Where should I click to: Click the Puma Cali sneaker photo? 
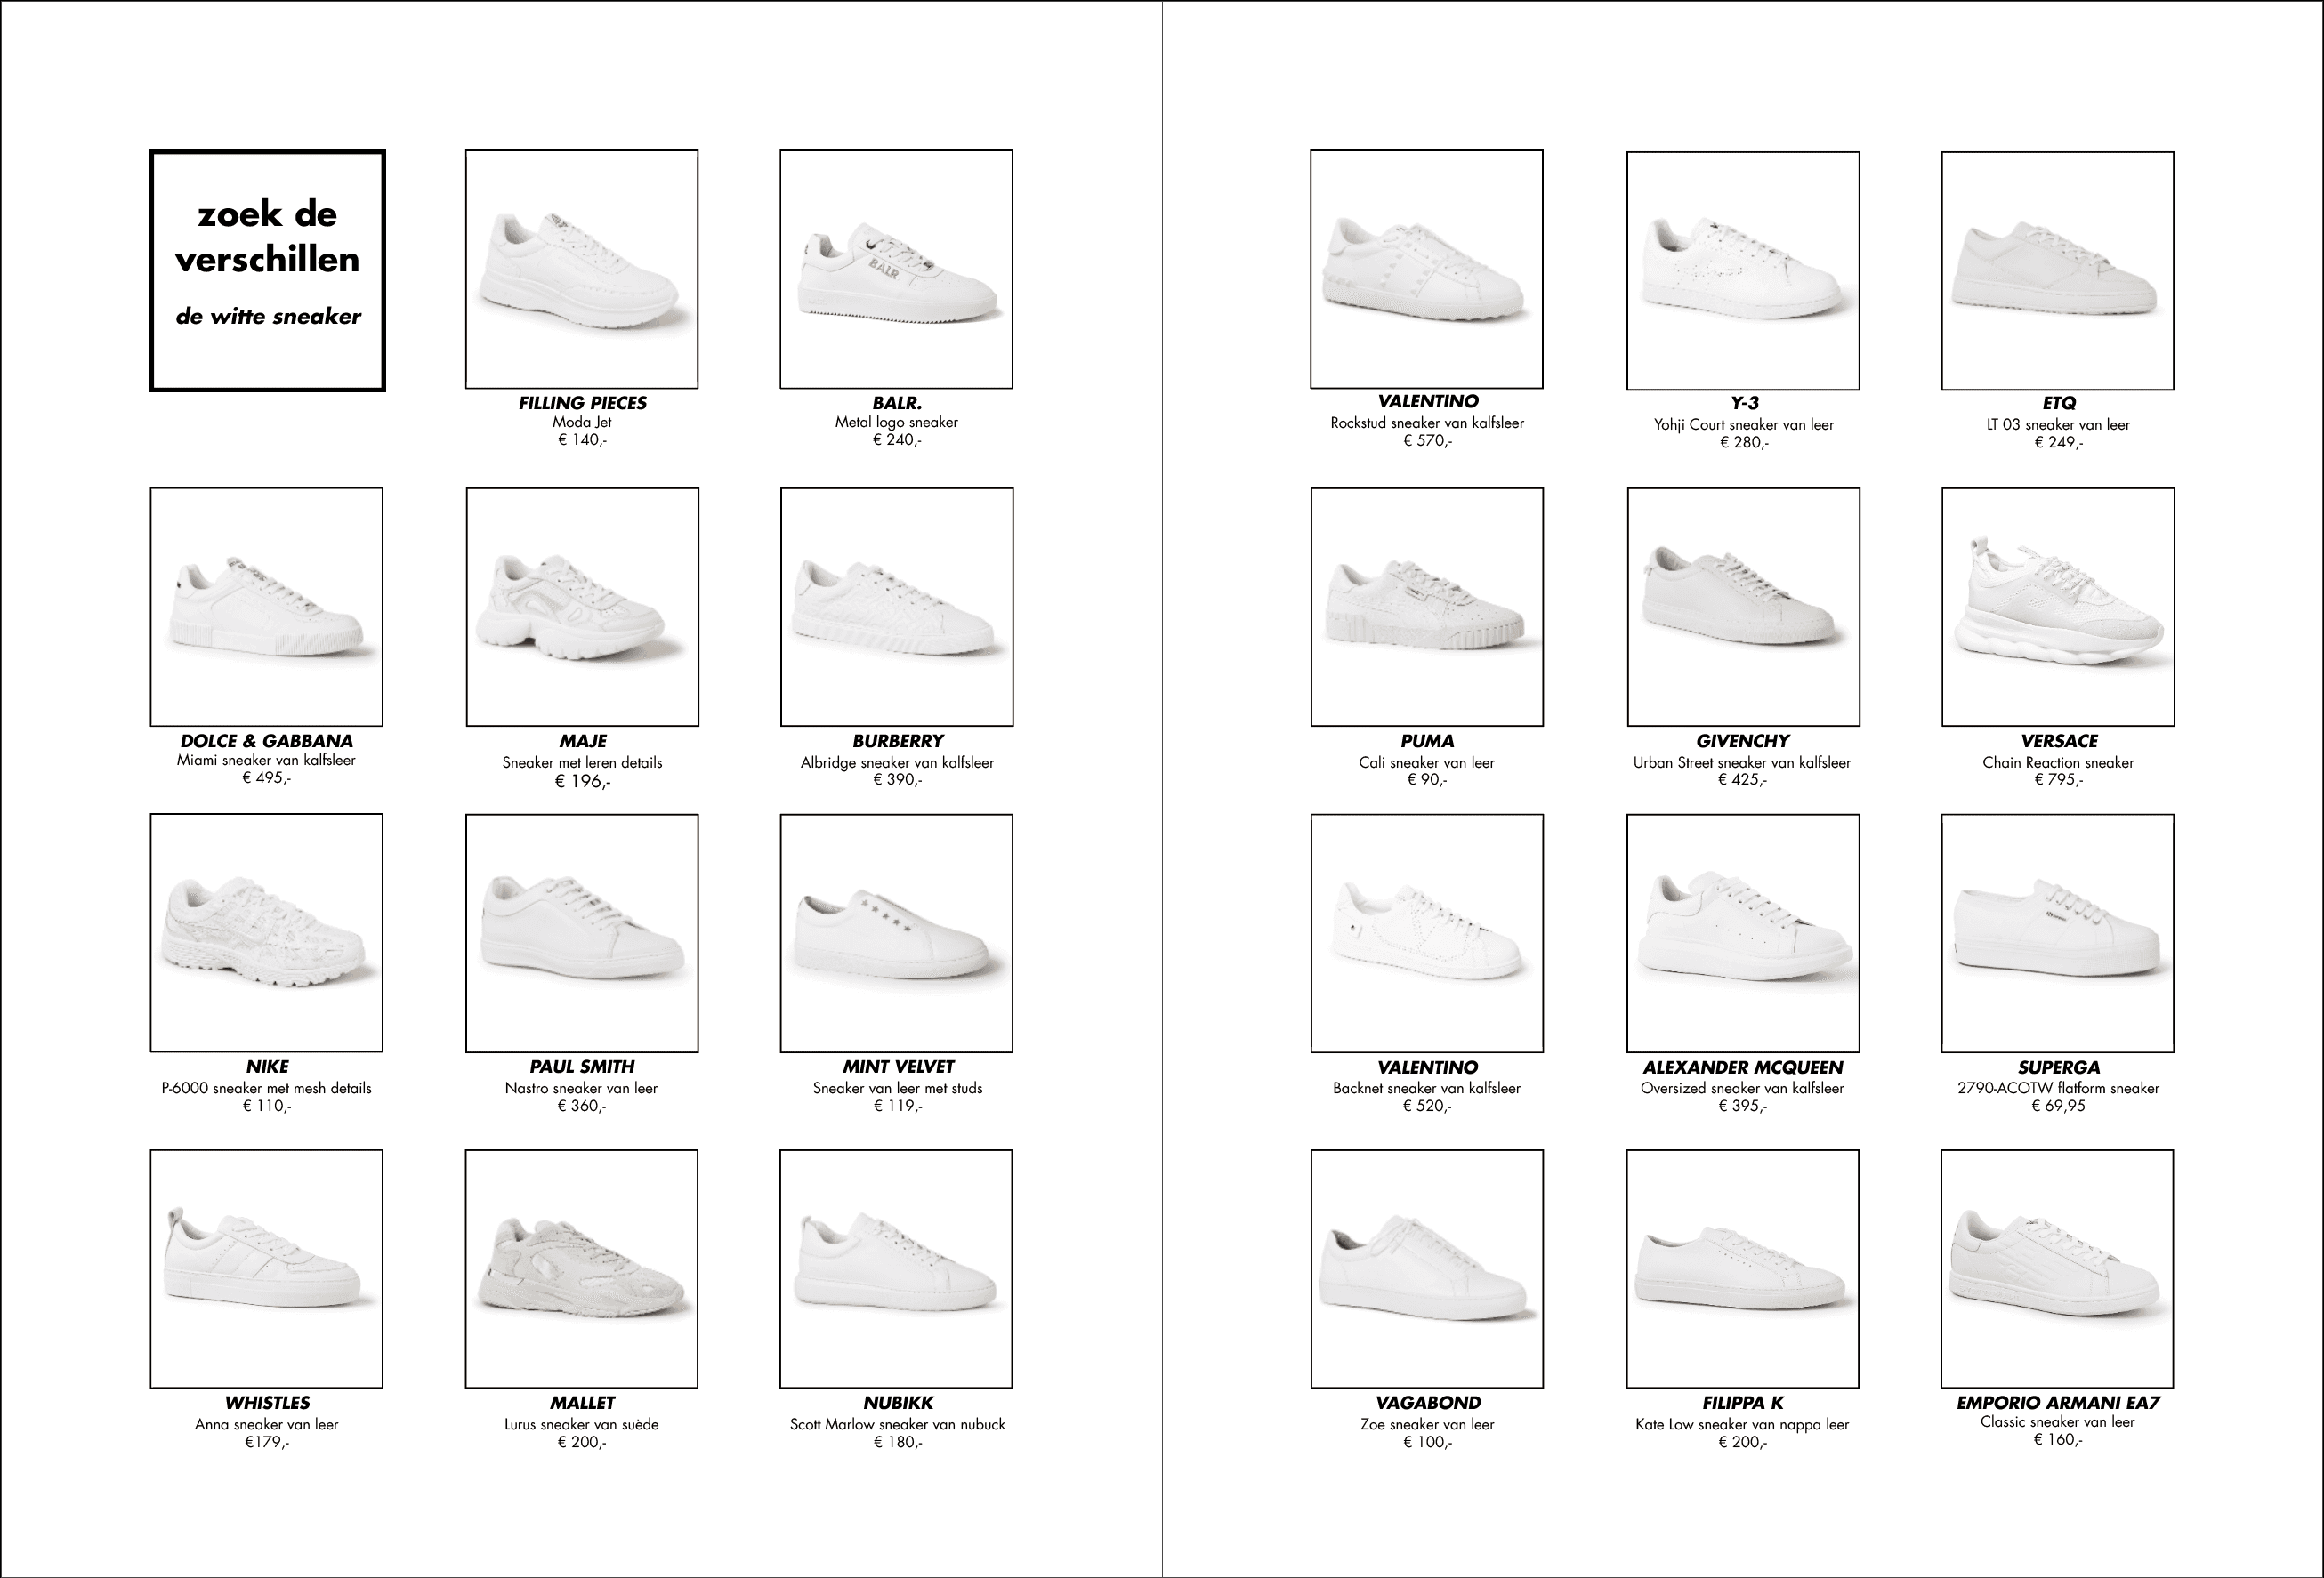pos(1427,607)
